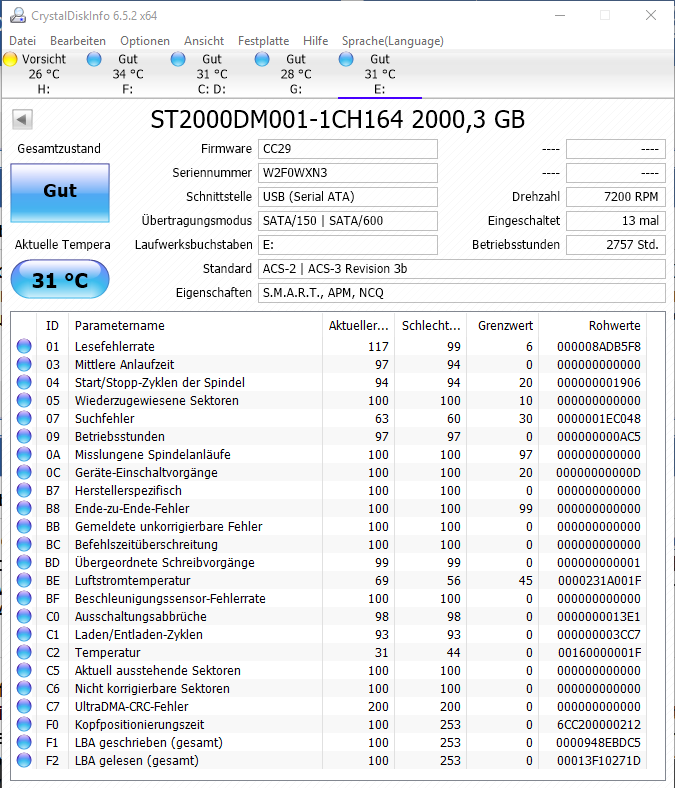Select the H: drive with Vorsicht status
This screenshot has height=788, width=675.
(x=44, y=74)
